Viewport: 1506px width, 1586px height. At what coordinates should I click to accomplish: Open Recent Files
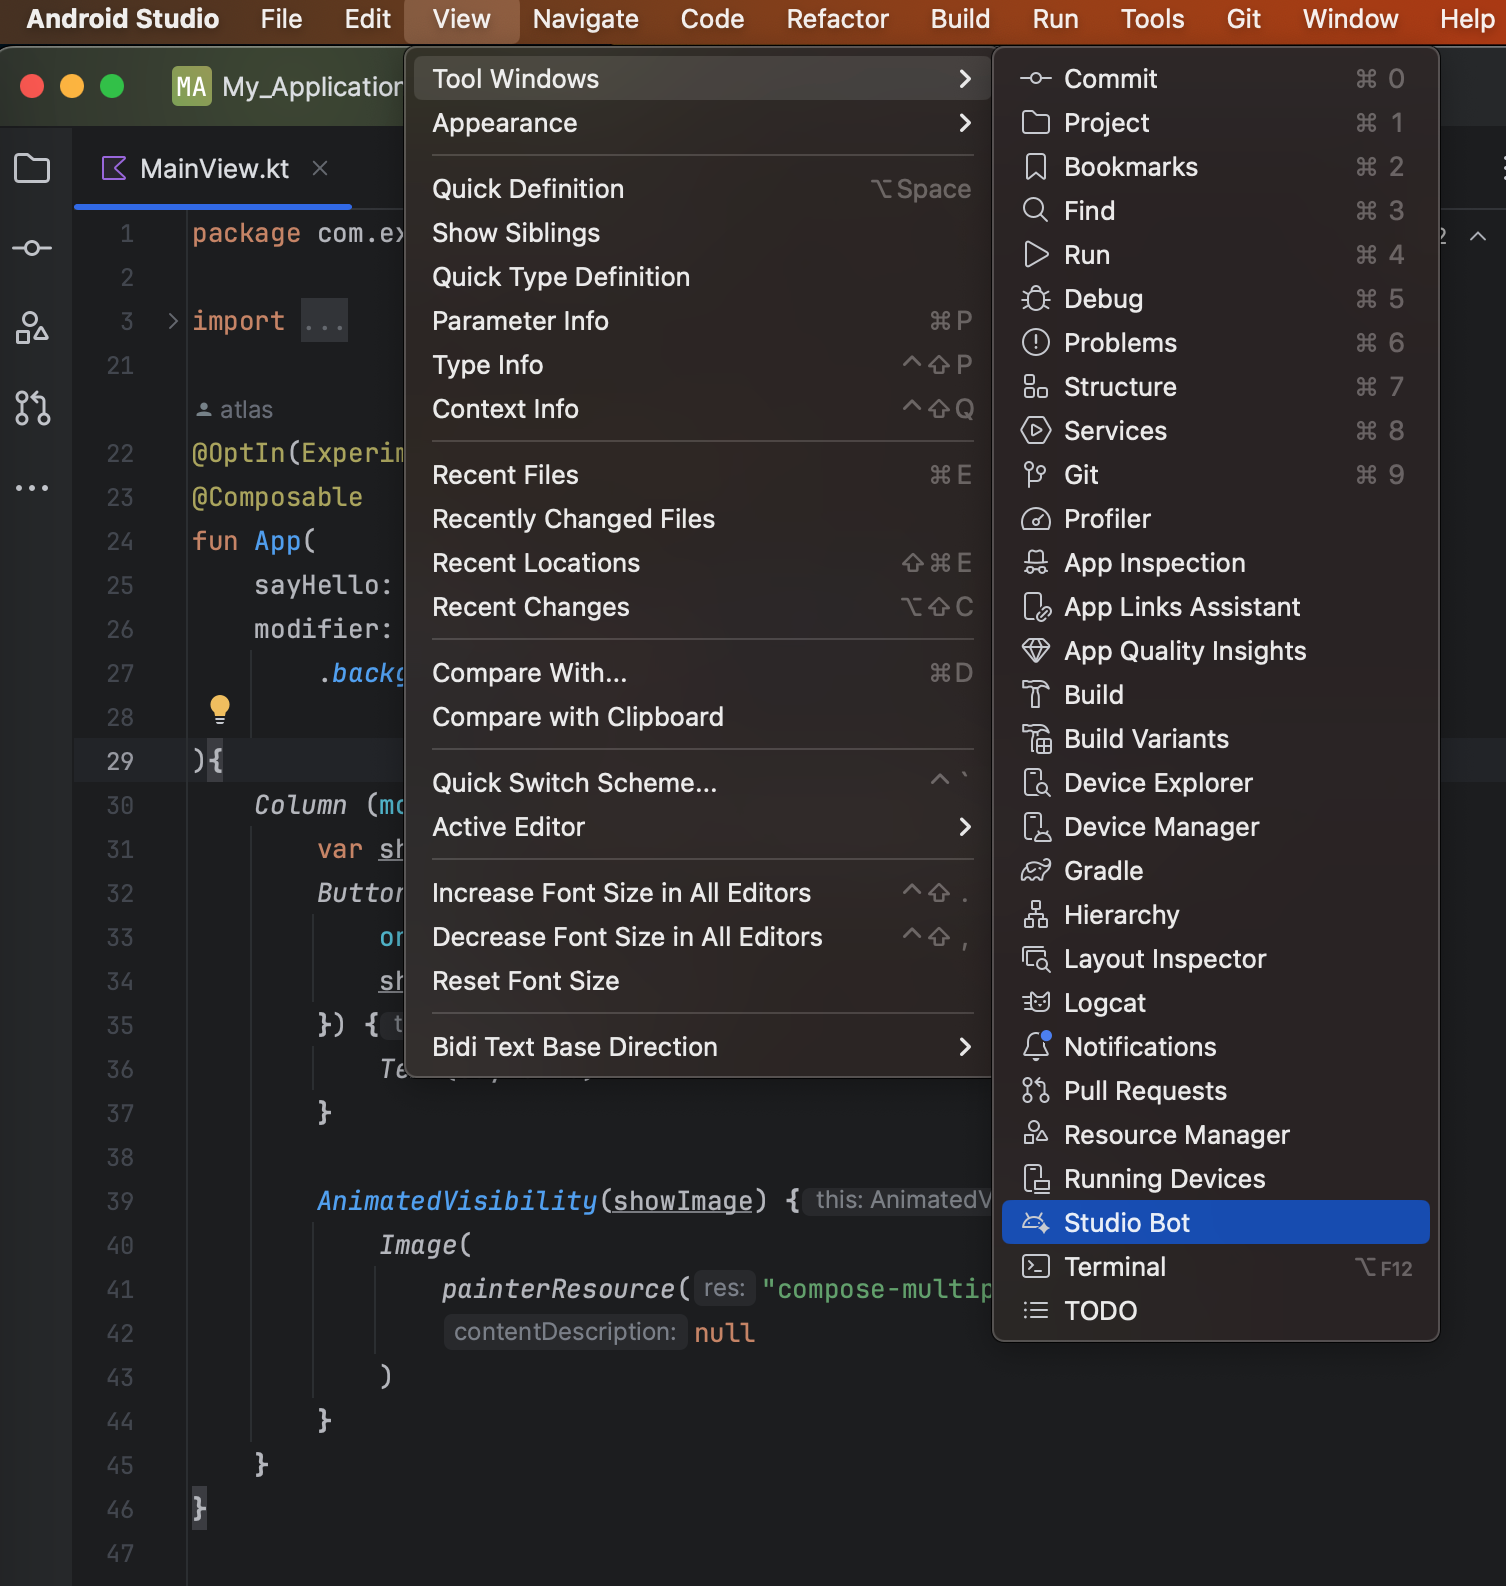click(x=702, y=474)
